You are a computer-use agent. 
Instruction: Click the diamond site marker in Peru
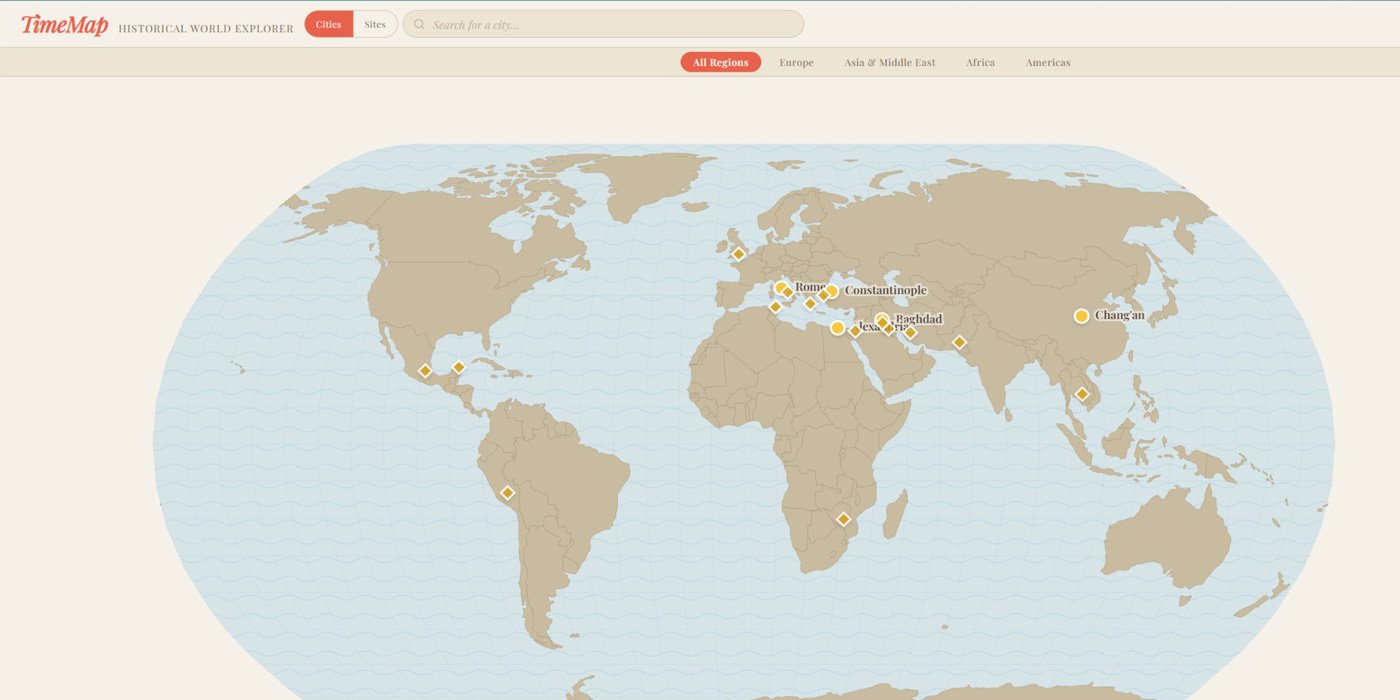[507, 492]
